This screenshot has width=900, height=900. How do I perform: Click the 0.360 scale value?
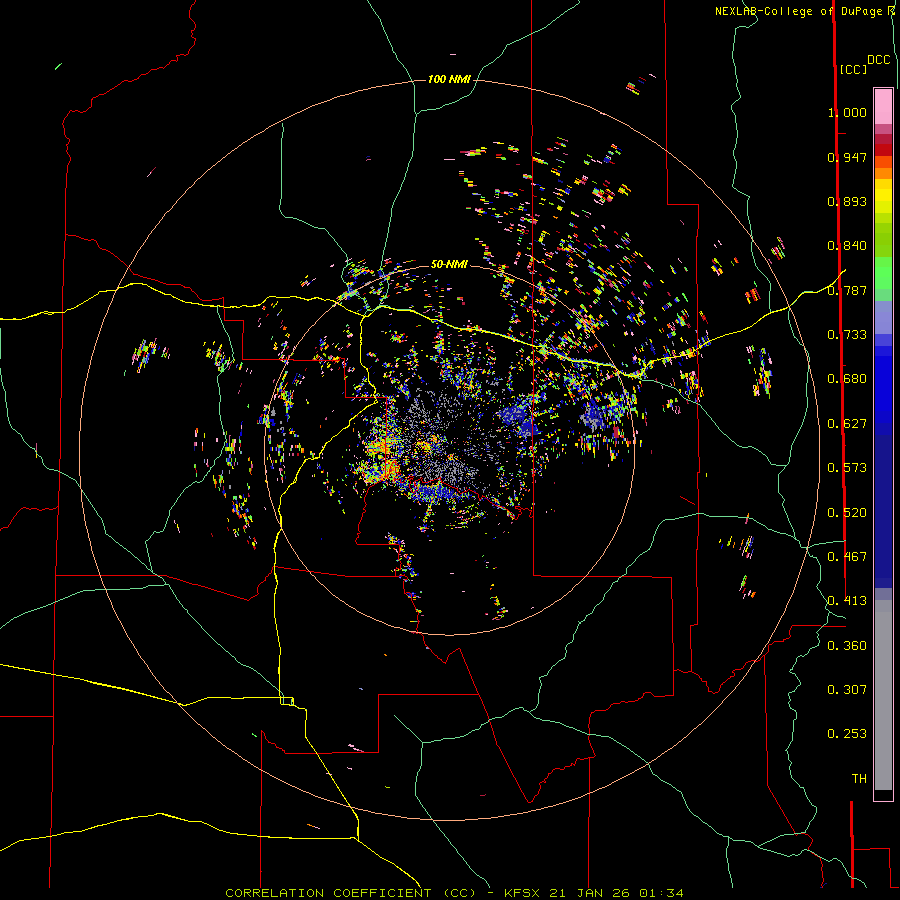tap(847, 646)
